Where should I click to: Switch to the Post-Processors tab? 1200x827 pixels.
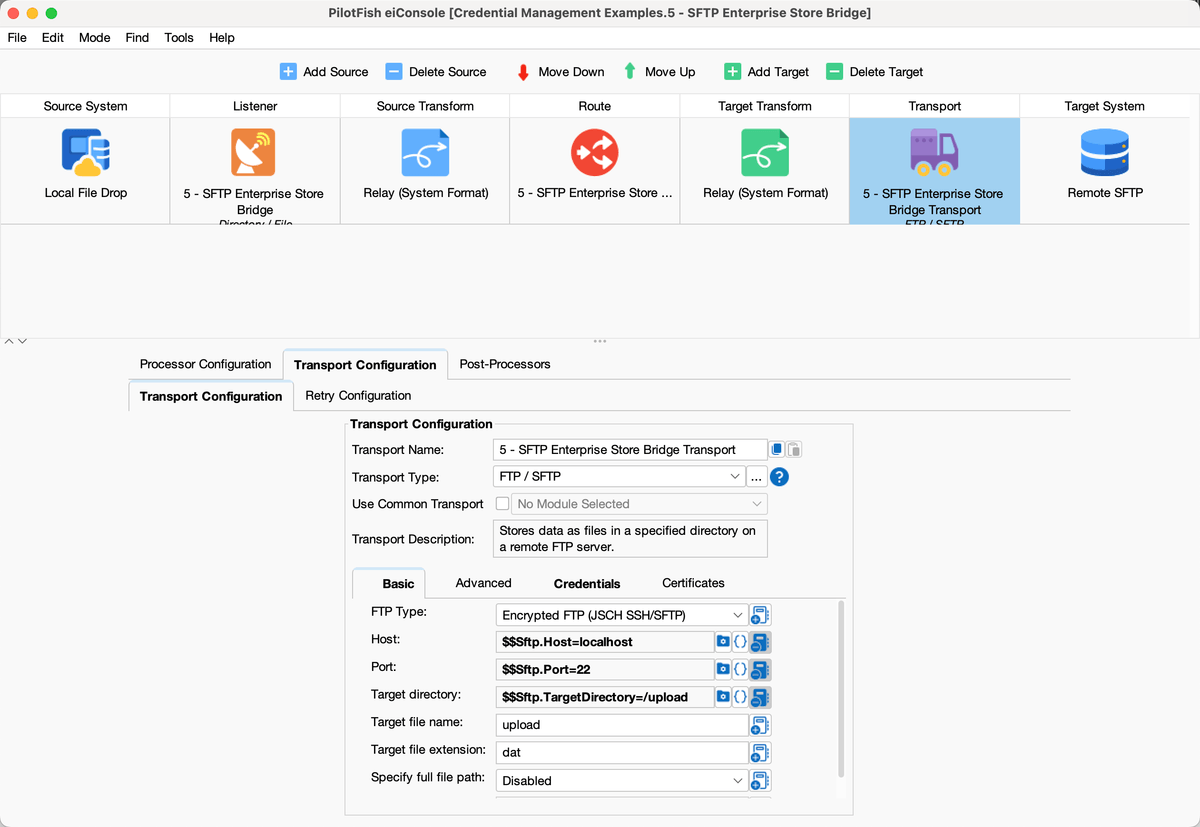(x=505, y=364)
